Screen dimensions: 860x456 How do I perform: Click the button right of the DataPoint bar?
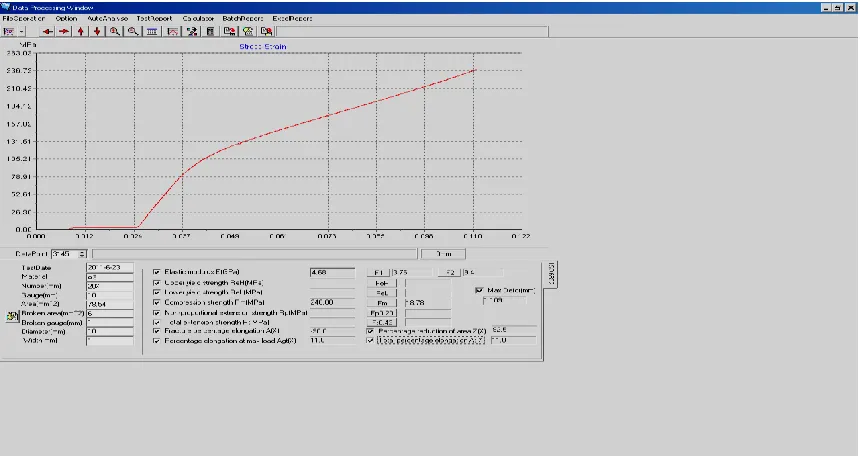[444, 254]
